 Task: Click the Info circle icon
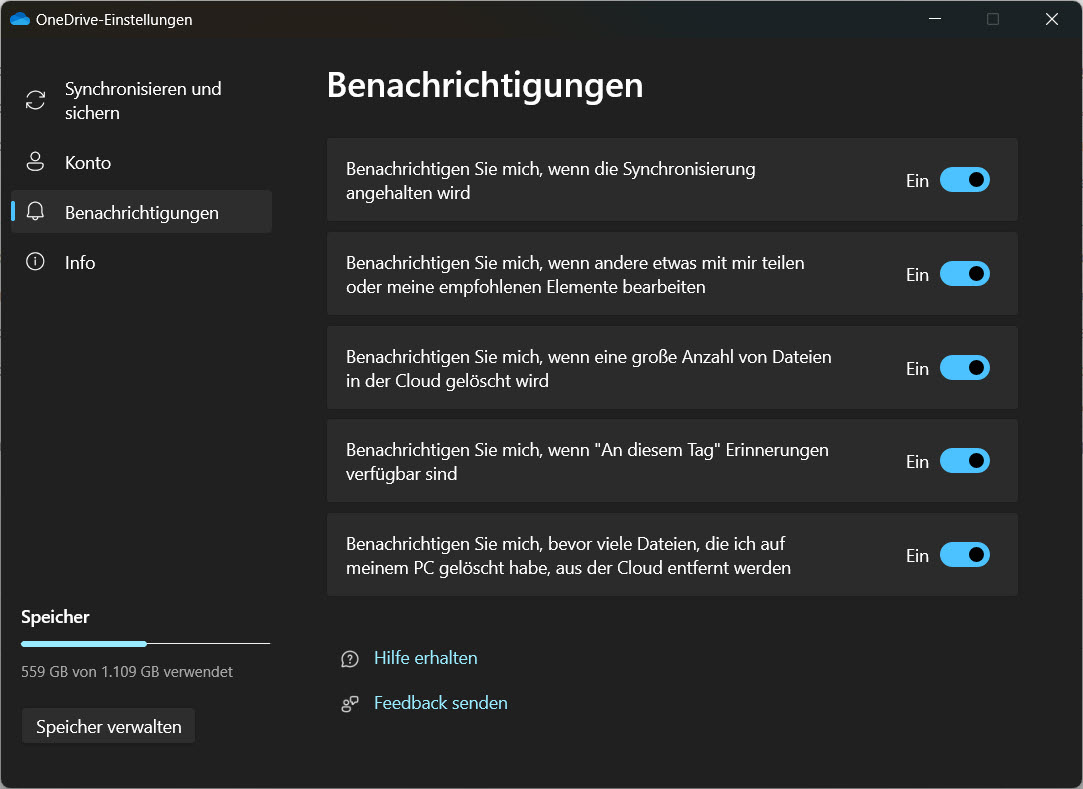(36, 262)
